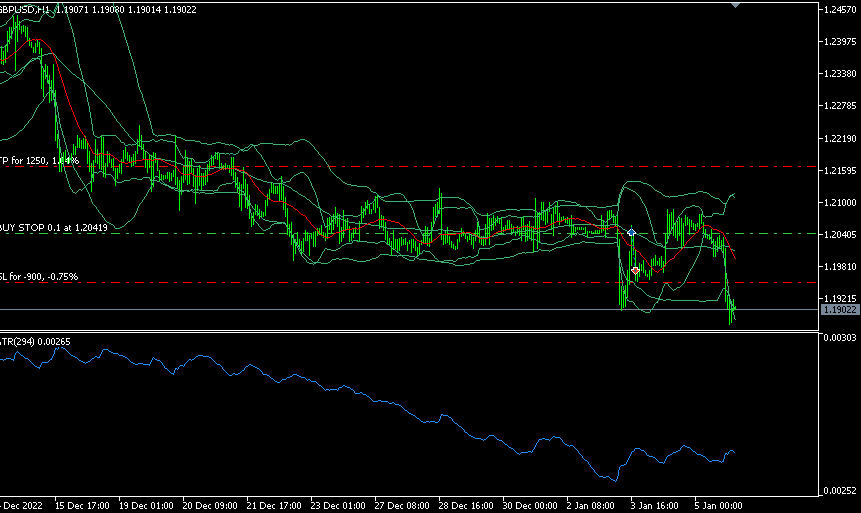Click the 0.00303 ATR scale value
The height and width of the screenshot is (513, 861).
[839, 339]
